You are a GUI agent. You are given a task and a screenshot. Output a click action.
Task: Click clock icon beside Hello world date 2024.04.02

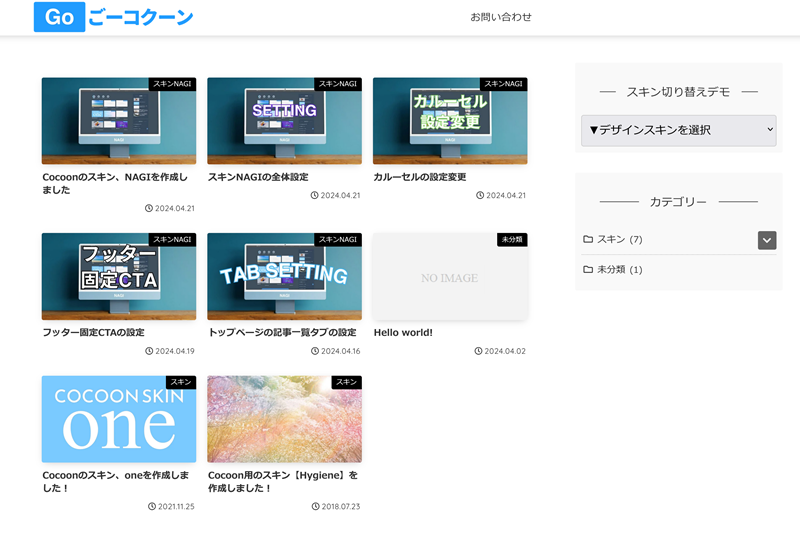(478, 351)
